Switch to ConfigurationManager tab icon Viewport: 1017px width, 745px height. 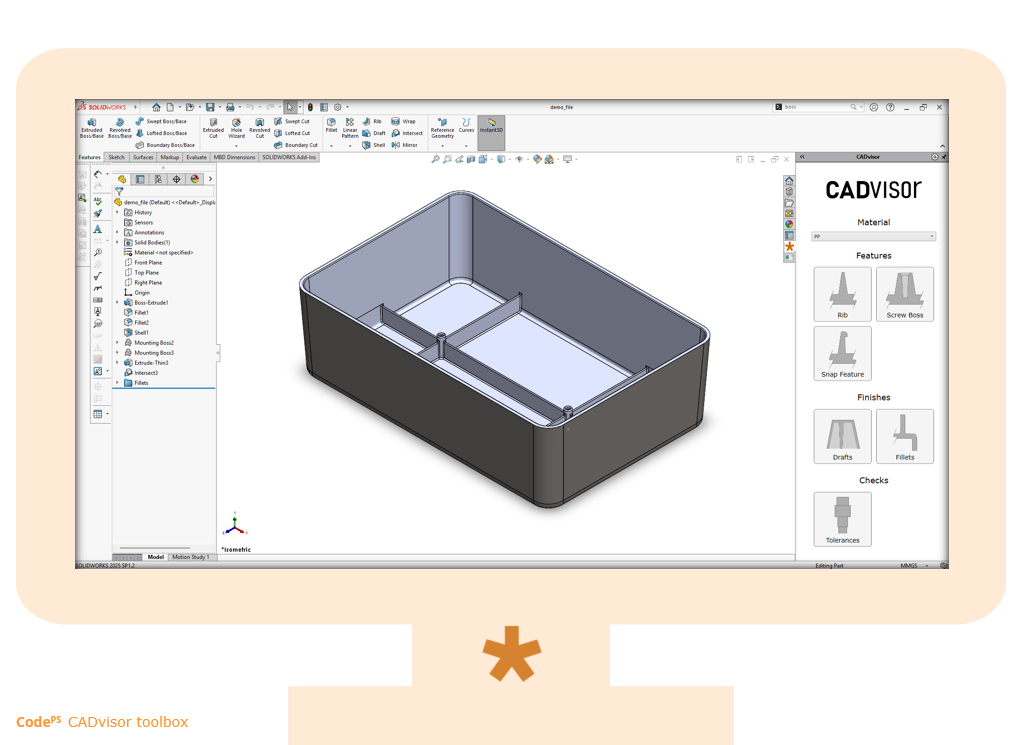pos(158,179)
